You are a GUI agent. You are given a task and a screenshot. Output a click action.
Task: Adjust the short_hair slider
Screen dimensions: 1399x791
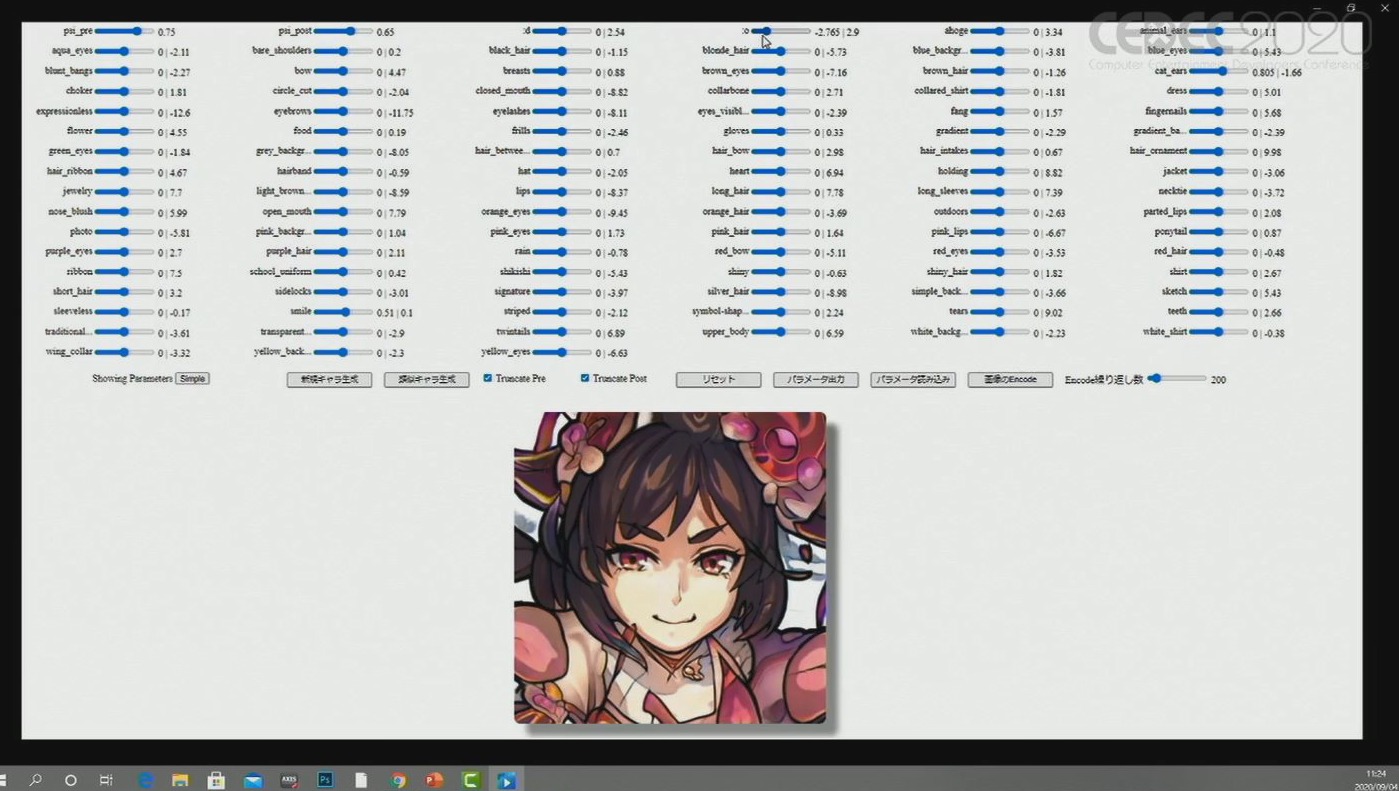124,292
